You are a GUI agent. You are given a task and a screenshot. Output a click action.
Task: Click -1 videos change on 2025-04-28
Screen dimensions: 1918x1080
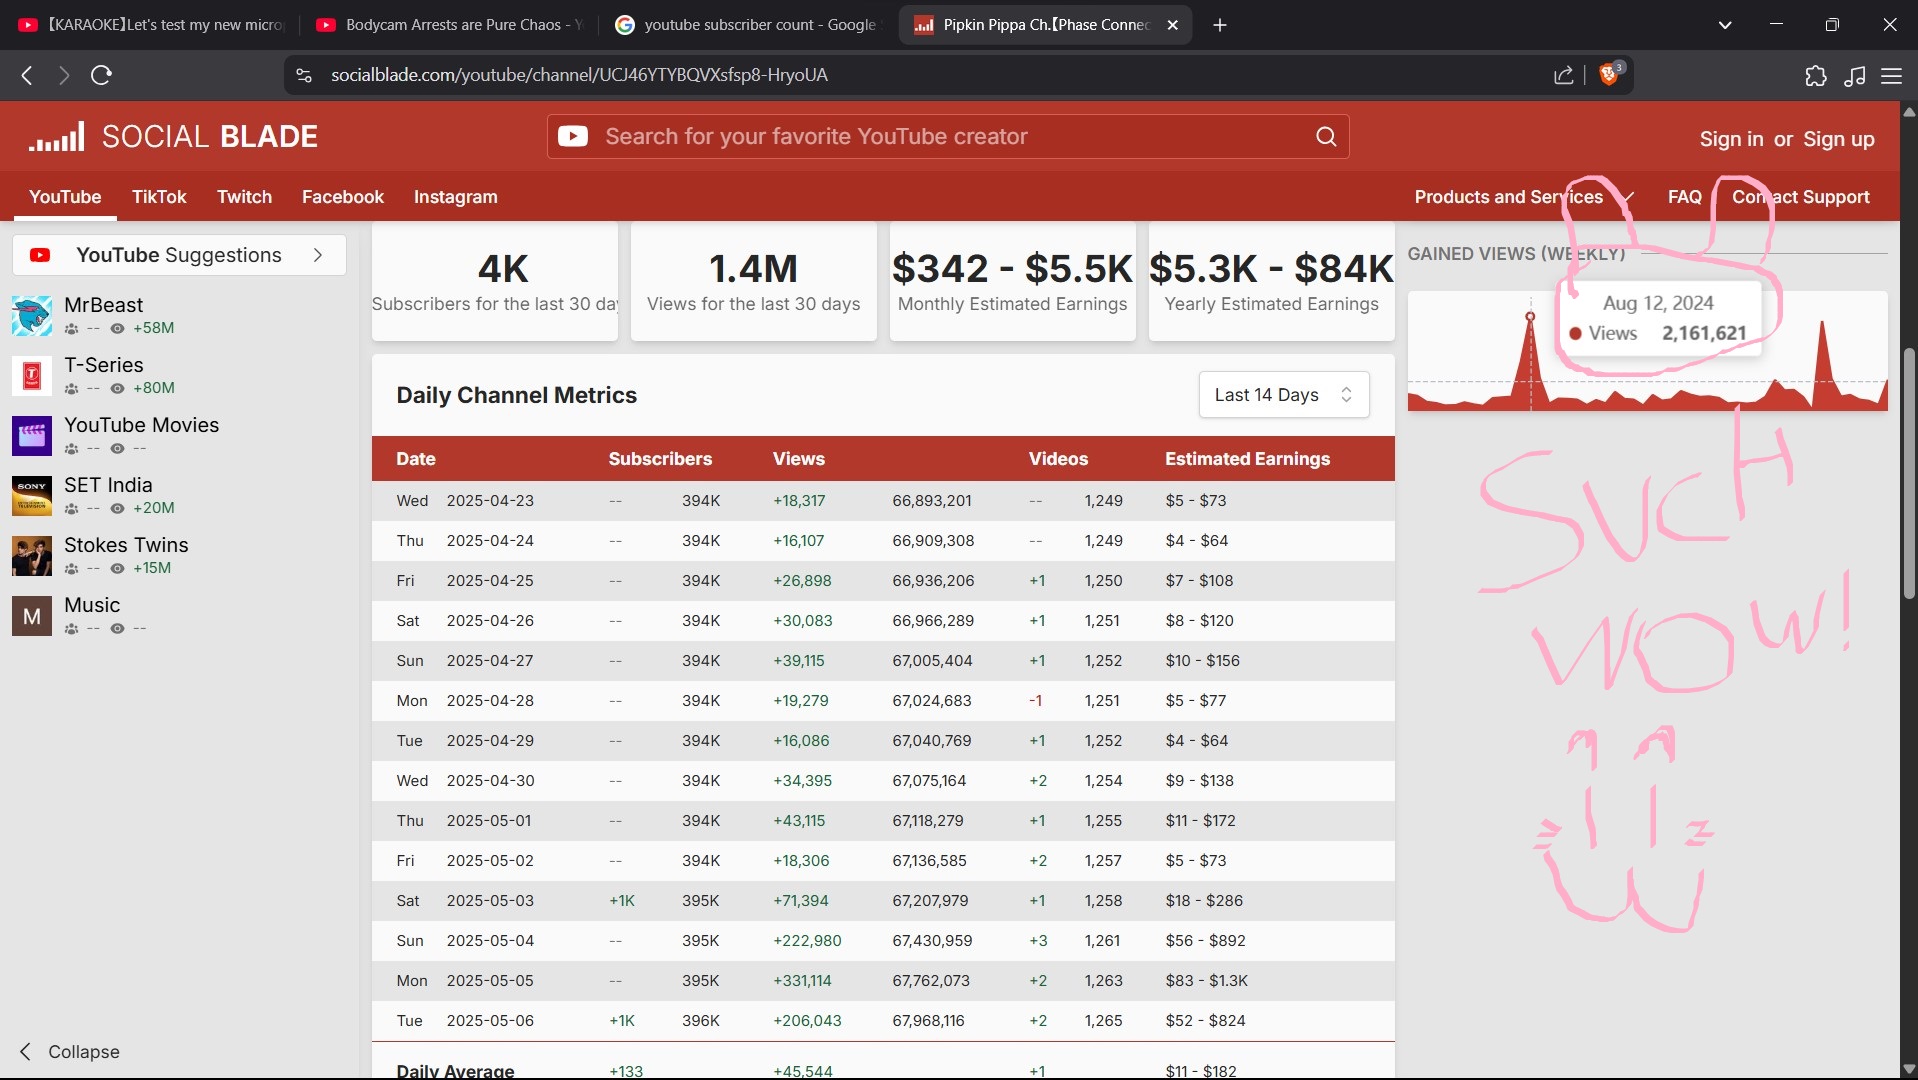pos(1035,701)
